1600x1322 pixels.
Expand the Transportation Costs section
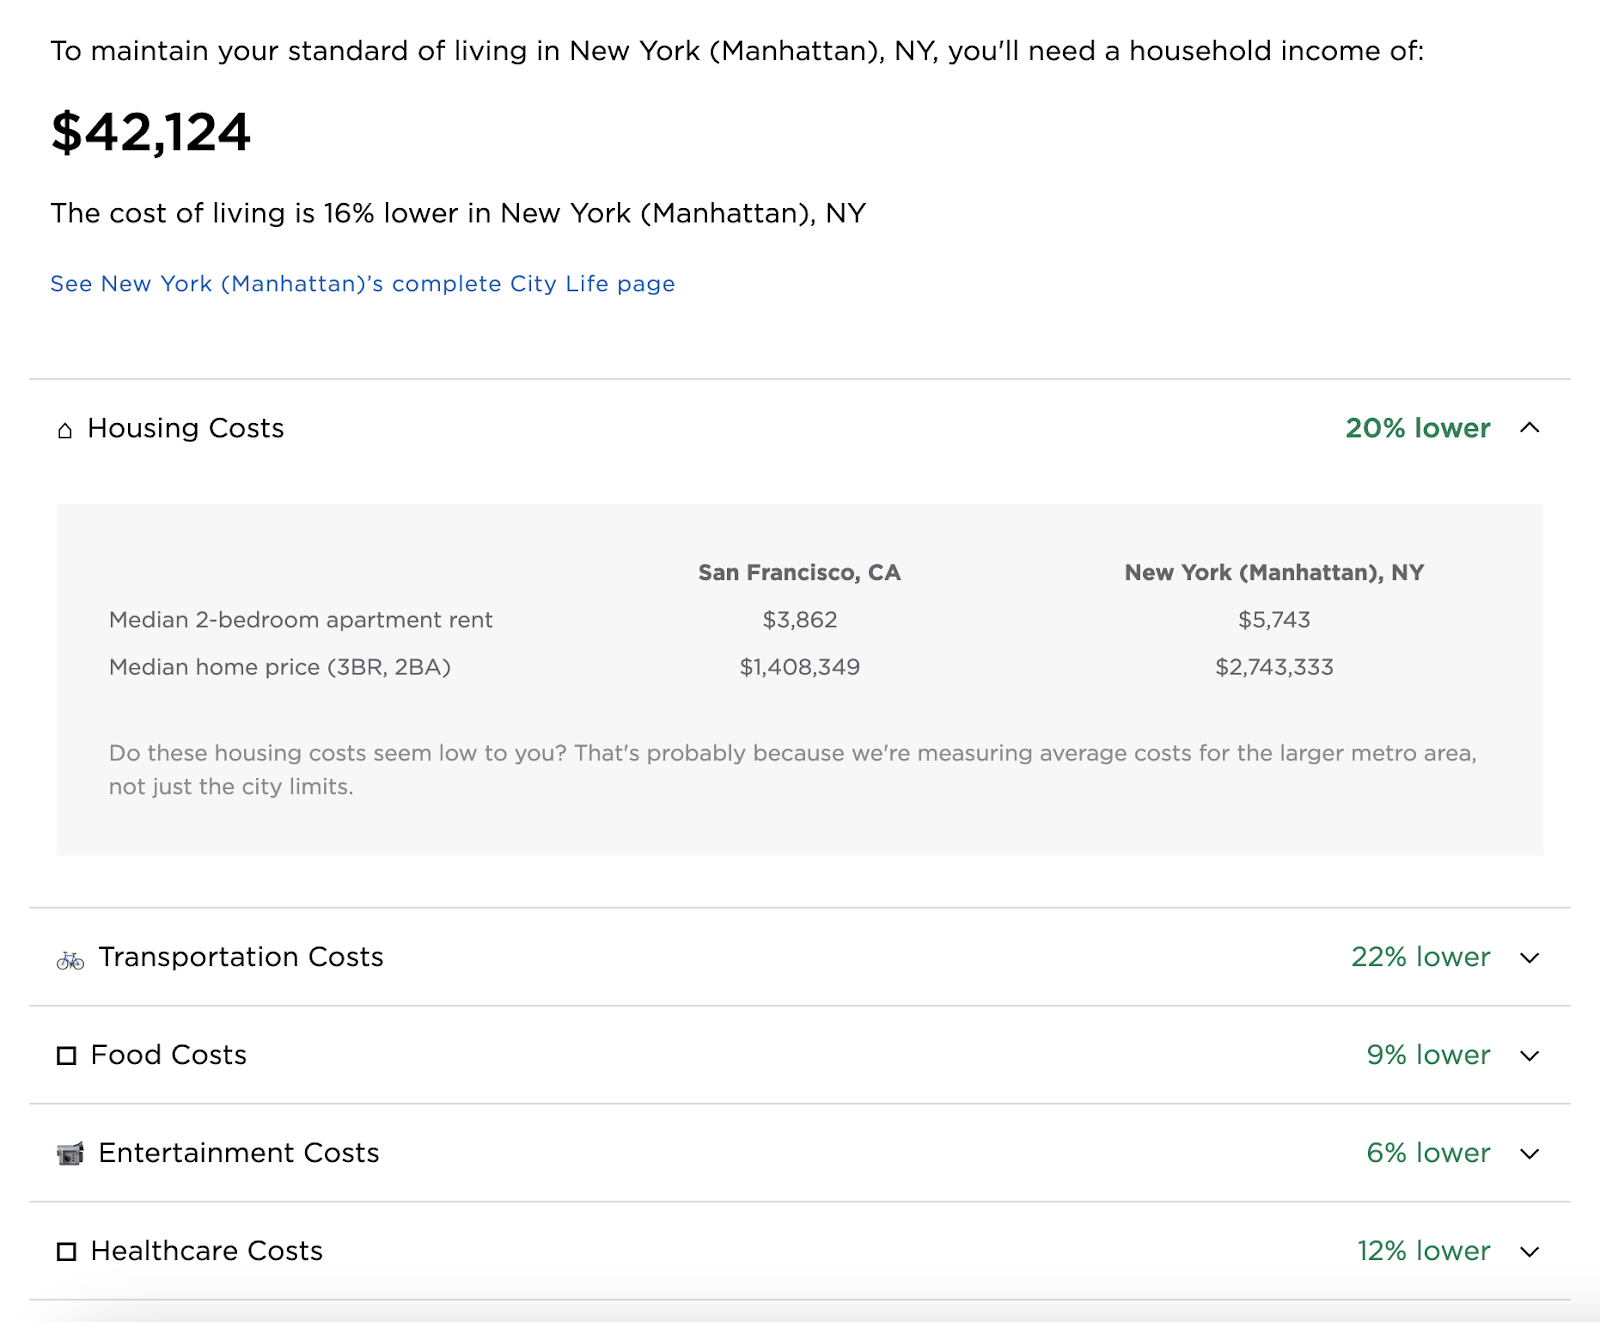tap(1528, 958)
